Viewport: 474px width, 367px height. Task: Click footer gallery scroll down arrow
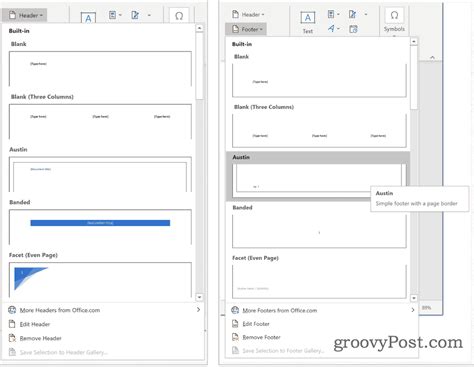[x=414, y=298]
